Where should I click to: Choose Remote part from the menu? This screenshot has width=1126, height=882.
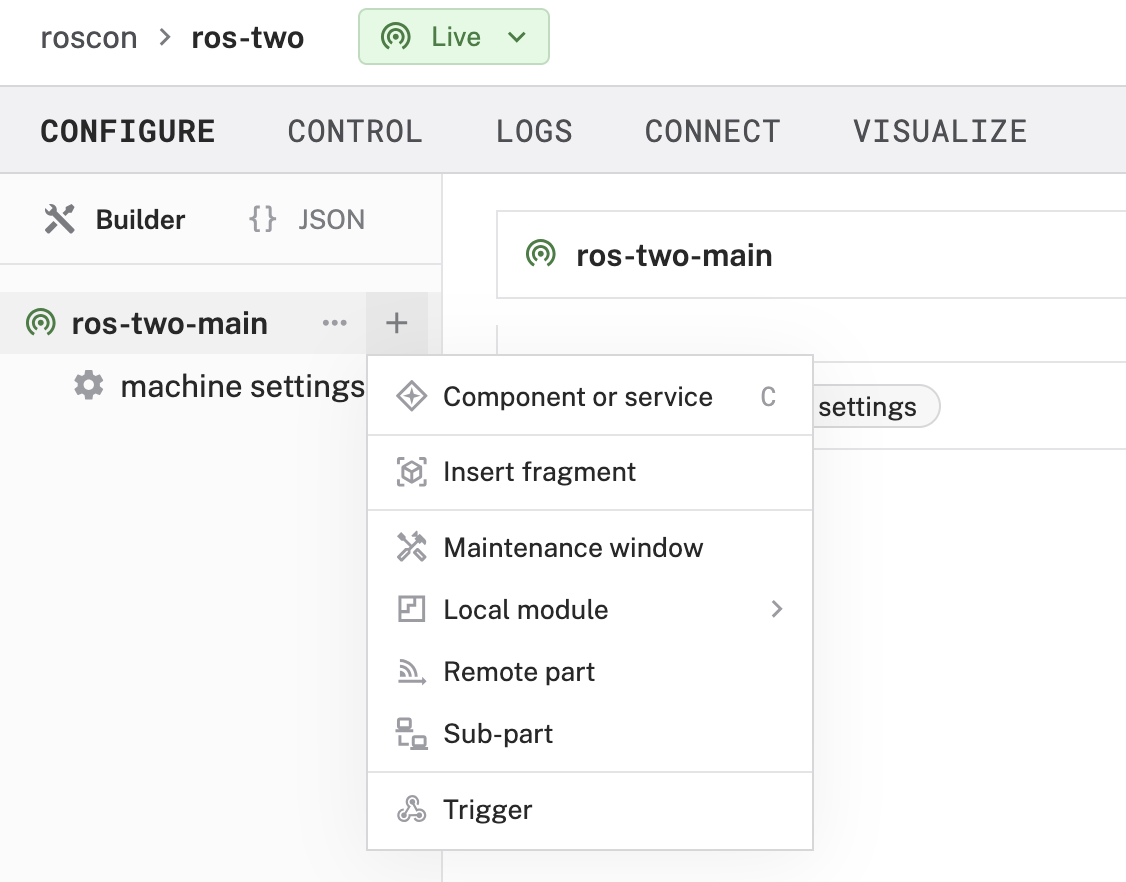(x=590, y=672)
